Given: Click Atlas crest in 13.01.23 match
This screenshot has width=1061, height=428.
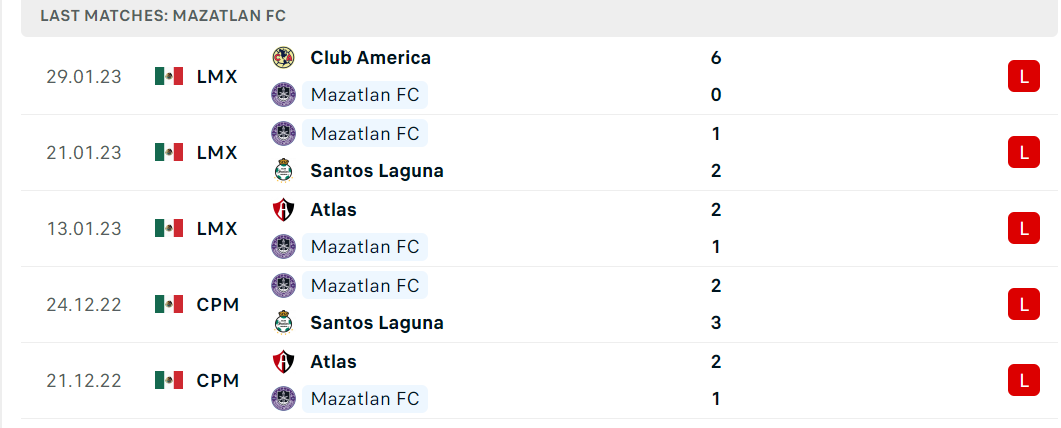Looking at the screenshot, I should click(284, 210).
